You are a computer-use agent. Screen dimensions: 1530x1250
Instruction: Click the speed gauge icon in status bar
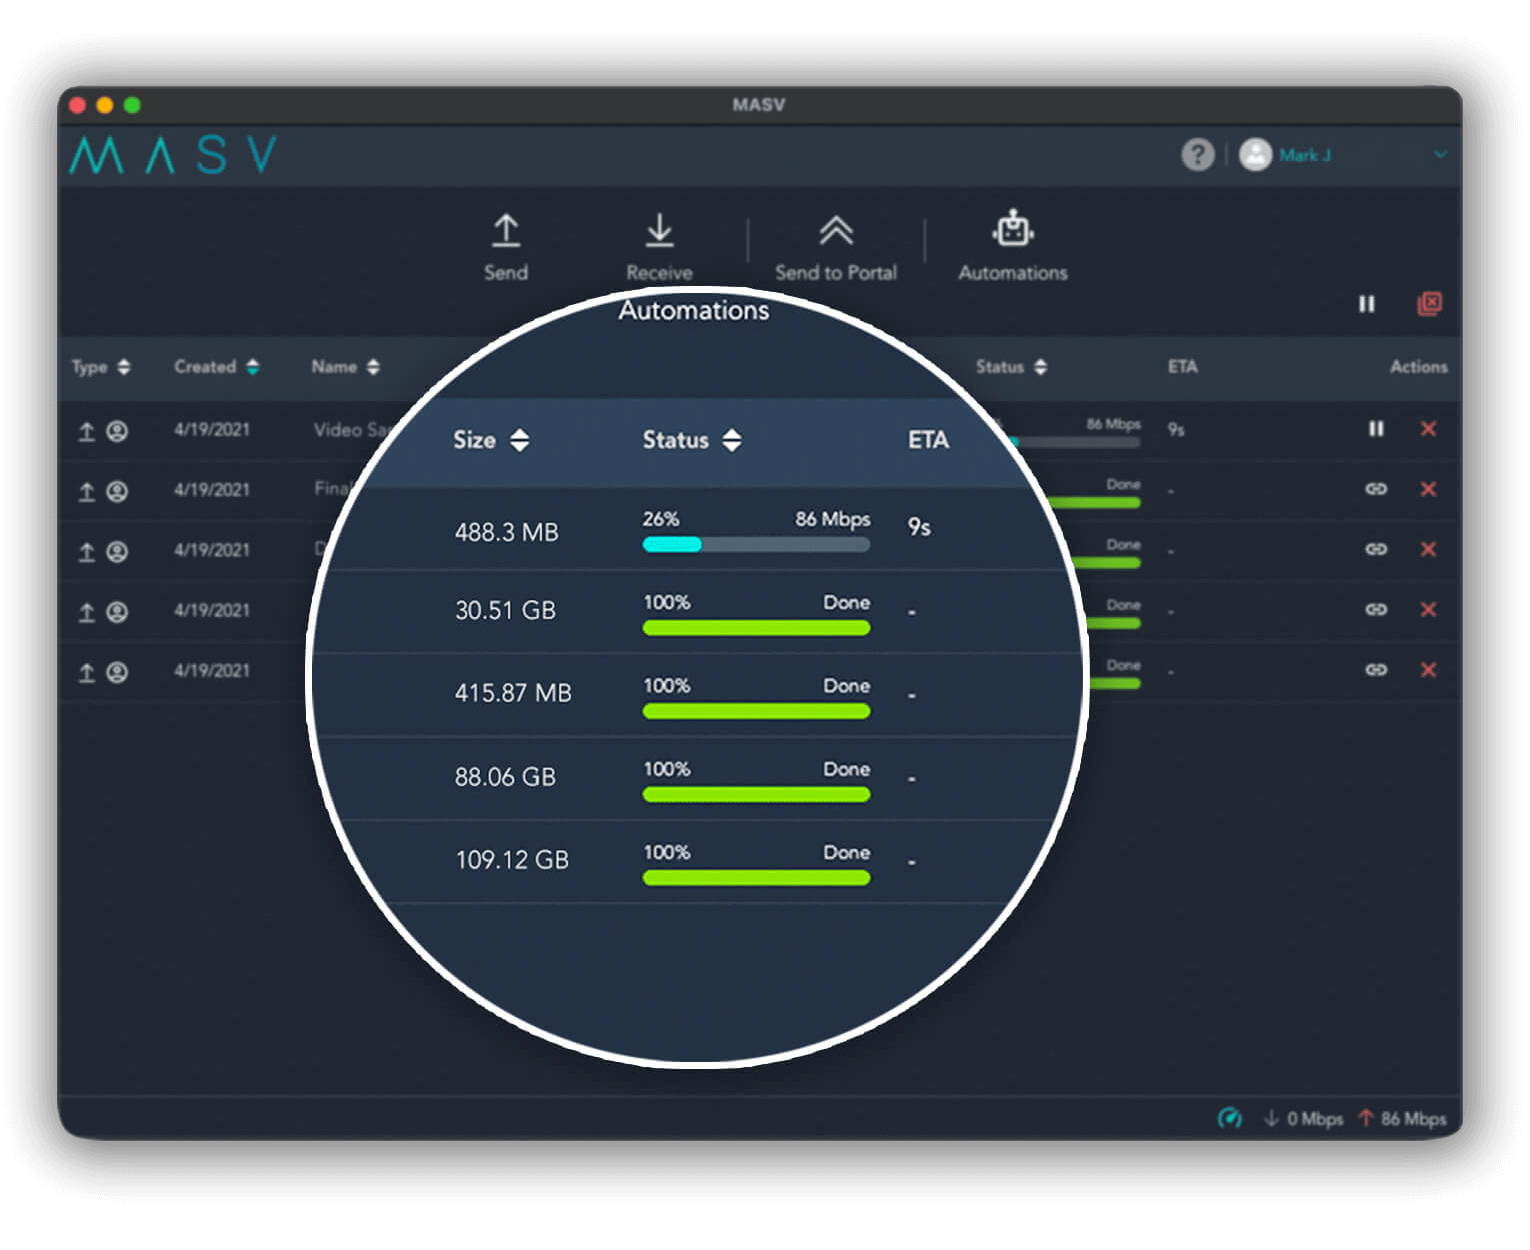[1229, 1118]
